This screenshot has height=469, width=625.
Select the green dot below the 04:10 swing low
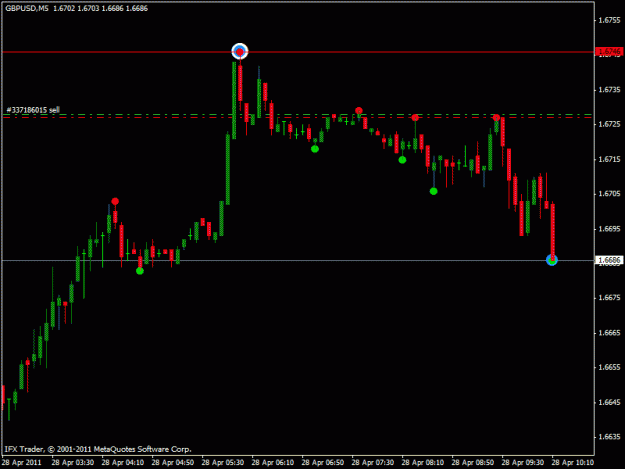(x=140, y=271)
